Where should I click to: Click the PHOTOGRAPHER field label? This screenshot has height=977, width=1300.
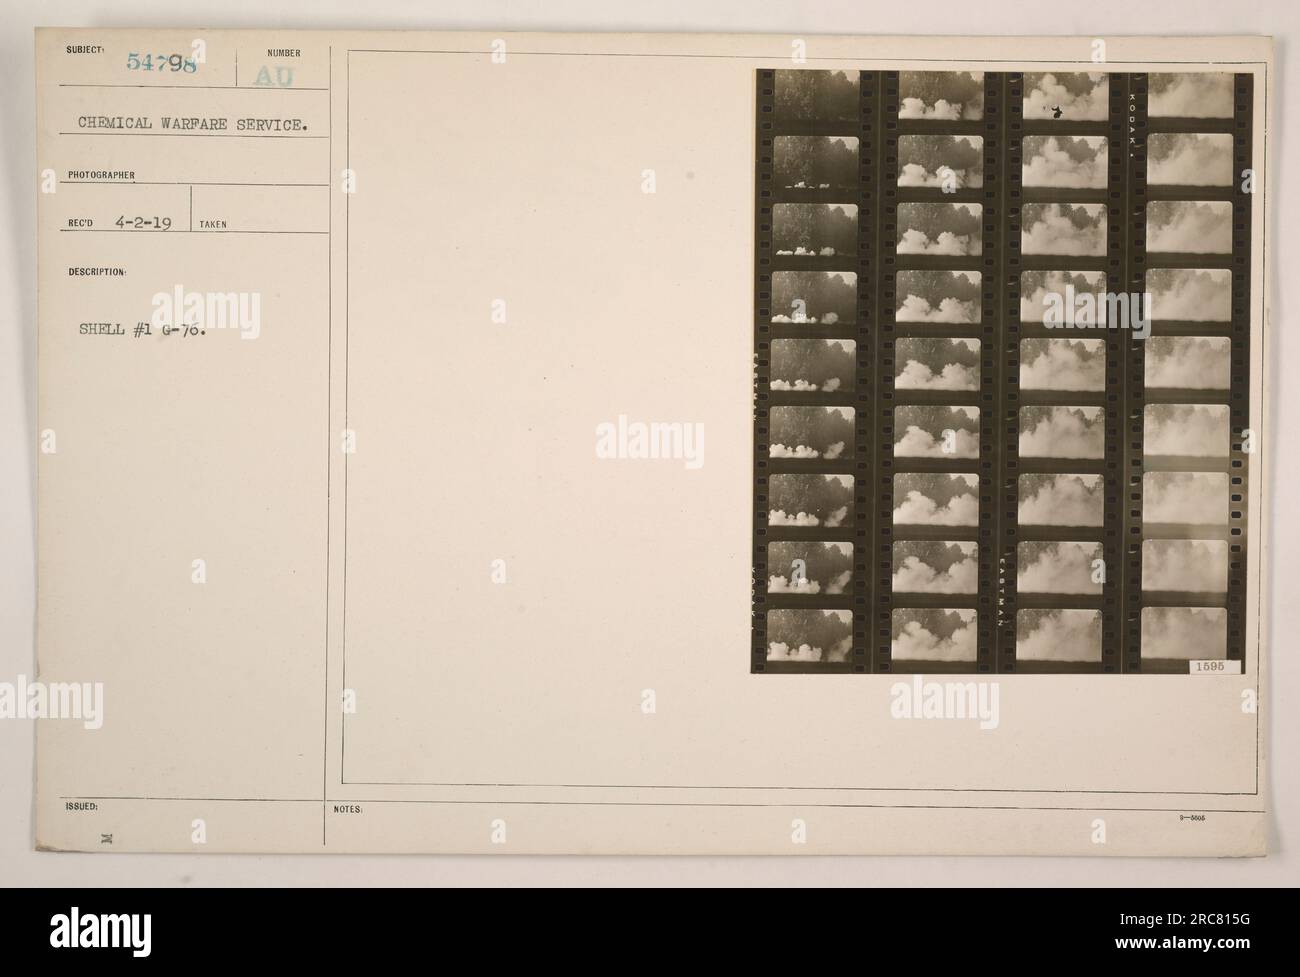102,173
